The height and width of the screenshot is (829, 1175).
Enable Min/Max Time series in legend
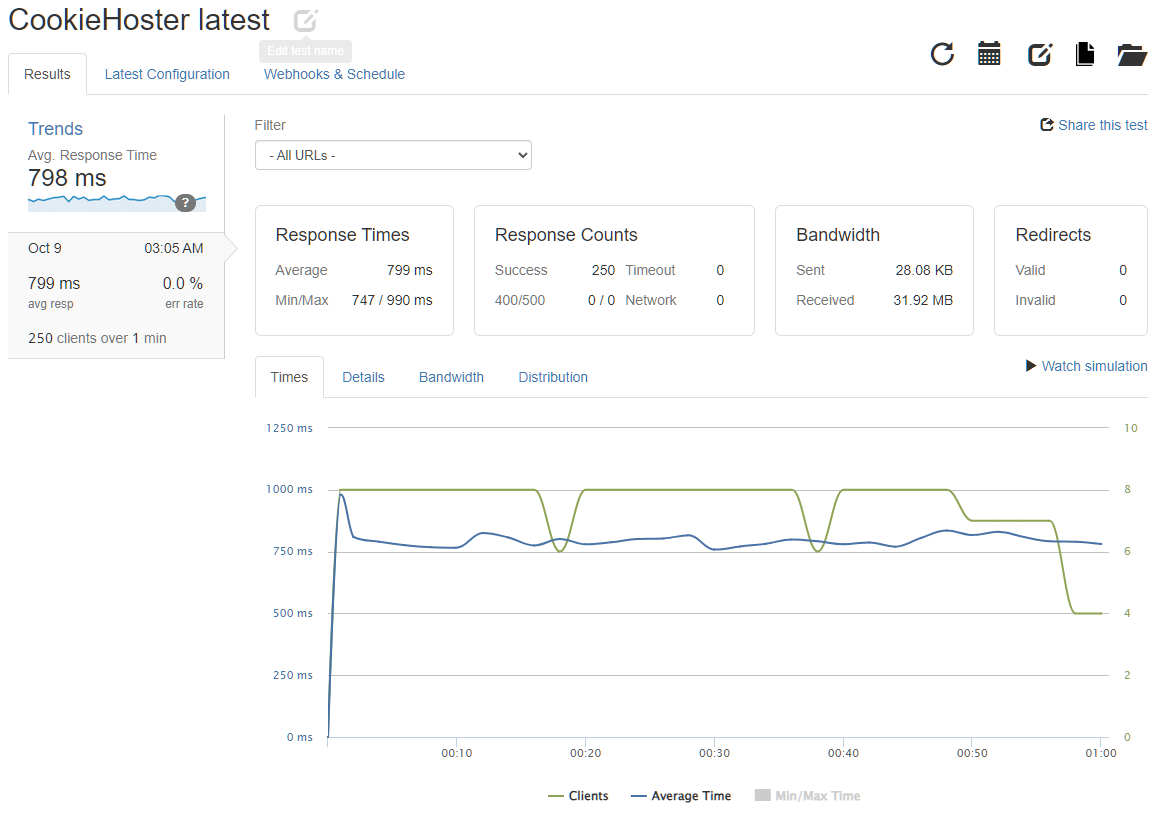click(807, 796)
